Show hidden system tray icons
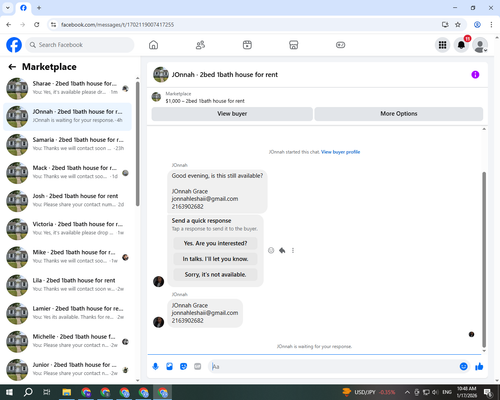Image resolution: width=500 pixels, height=400 pixels. (407, 392)
